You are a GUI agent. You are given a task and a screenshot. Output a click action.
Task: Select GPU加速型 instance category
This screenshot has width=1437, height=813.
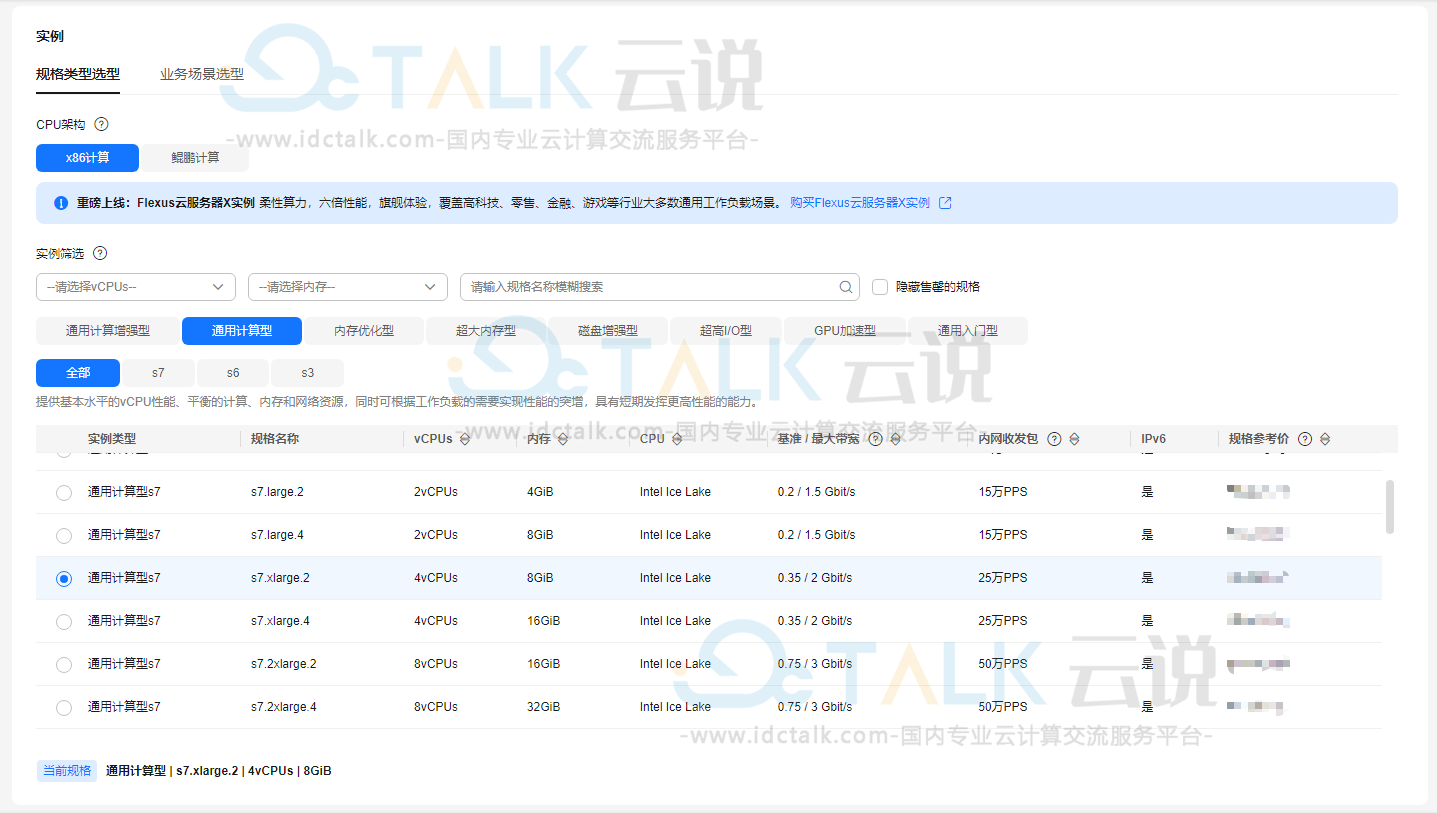(845, 331)
